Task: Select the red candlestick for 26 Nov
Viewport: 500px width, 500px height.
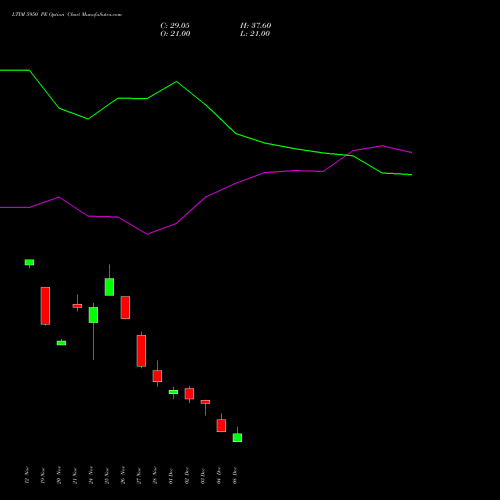Action: 125,307
